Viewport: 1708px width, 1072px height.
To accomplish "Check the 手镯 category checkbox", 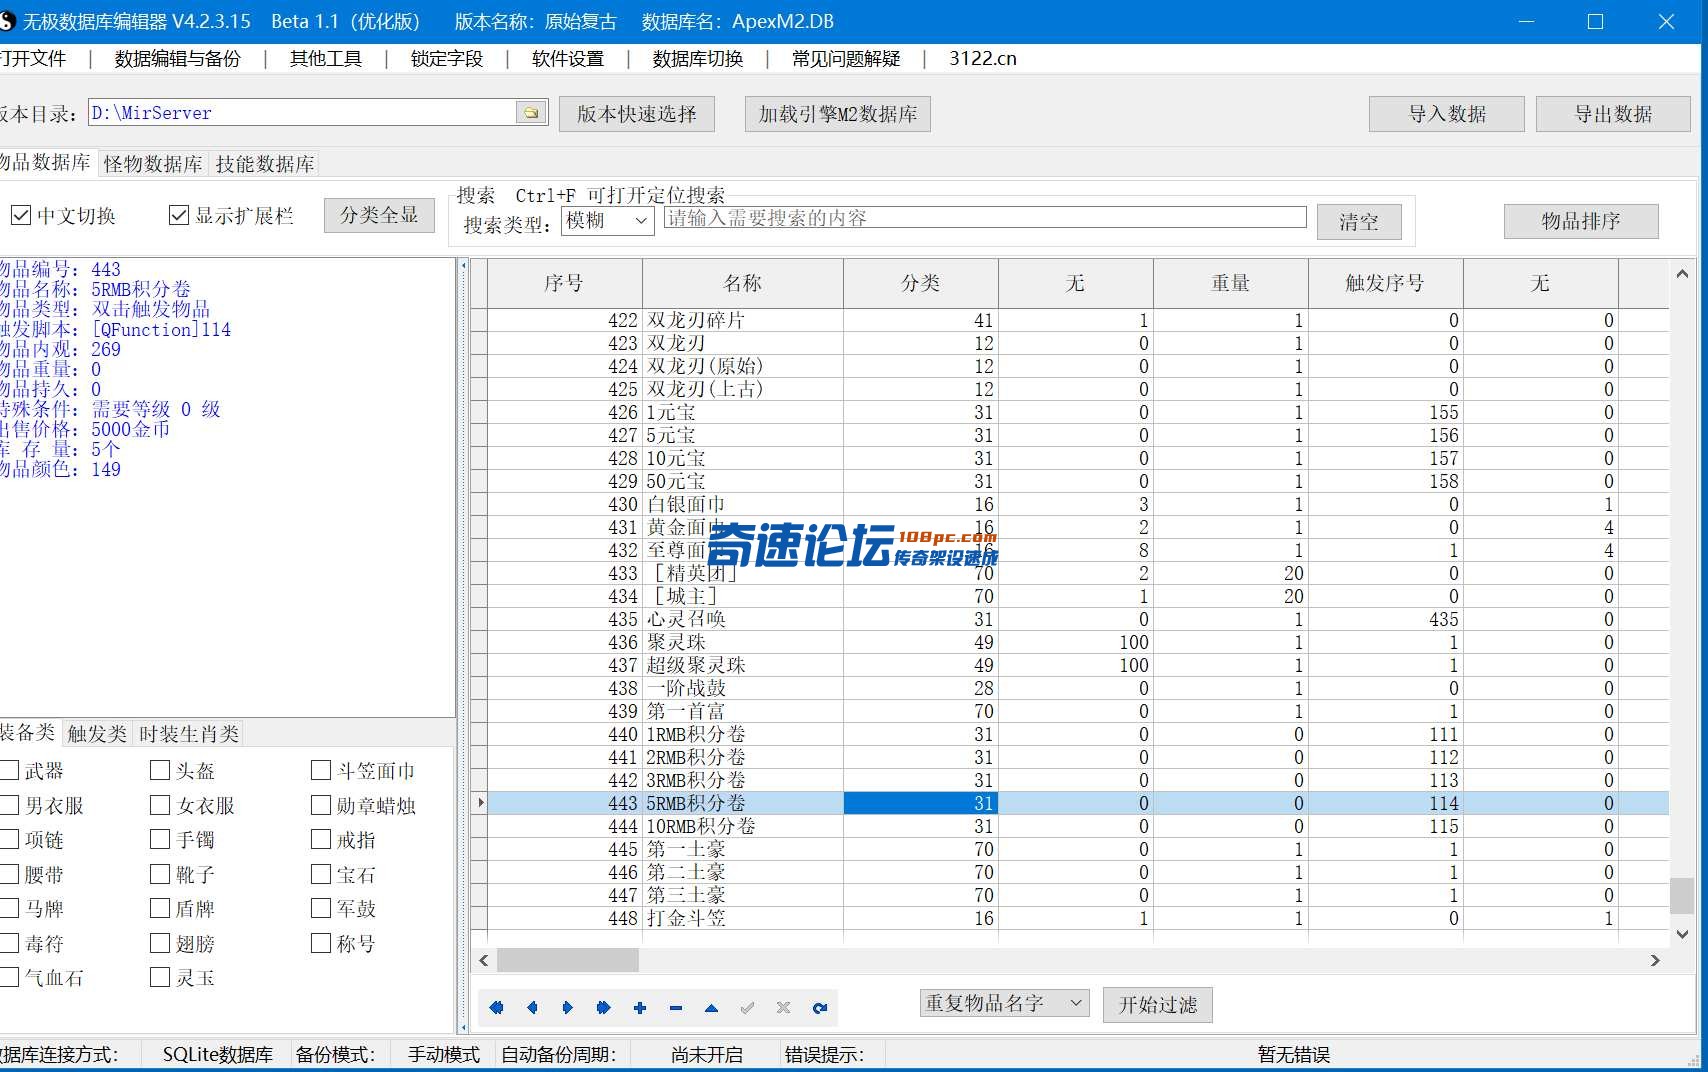I will click(160, 839).
